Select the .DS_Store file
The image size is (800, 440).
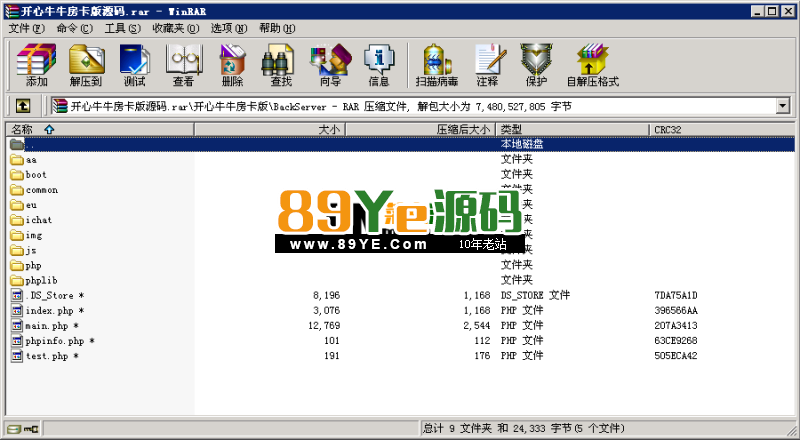coord(47,296)
